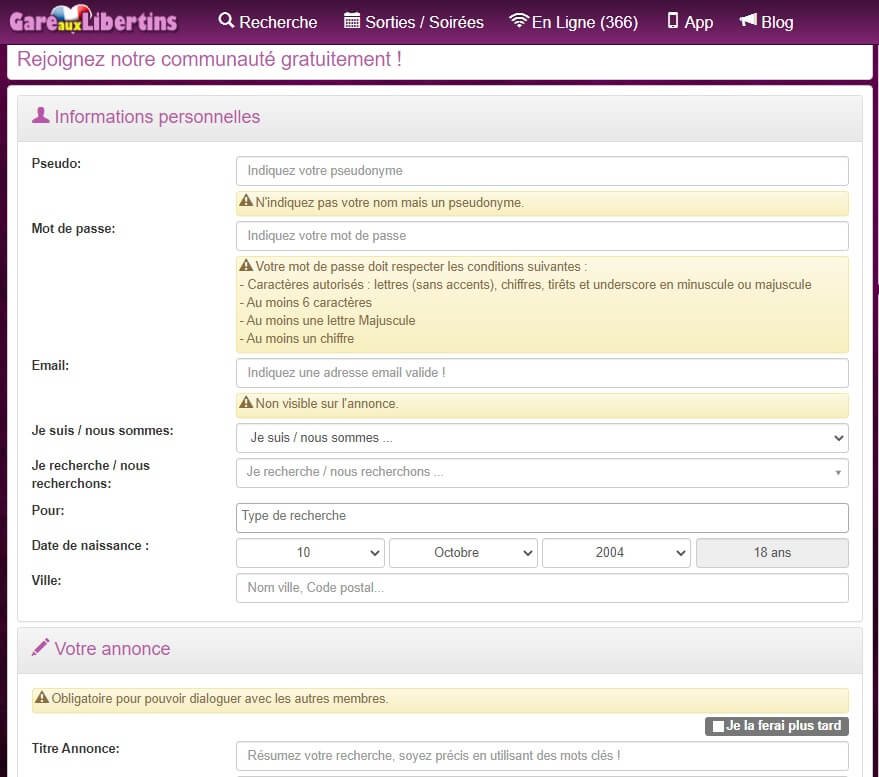This screenshot has height=777, width=879.
Task: Click the pencil icon beside Votre annonce
Action: (x=40, y=648)
